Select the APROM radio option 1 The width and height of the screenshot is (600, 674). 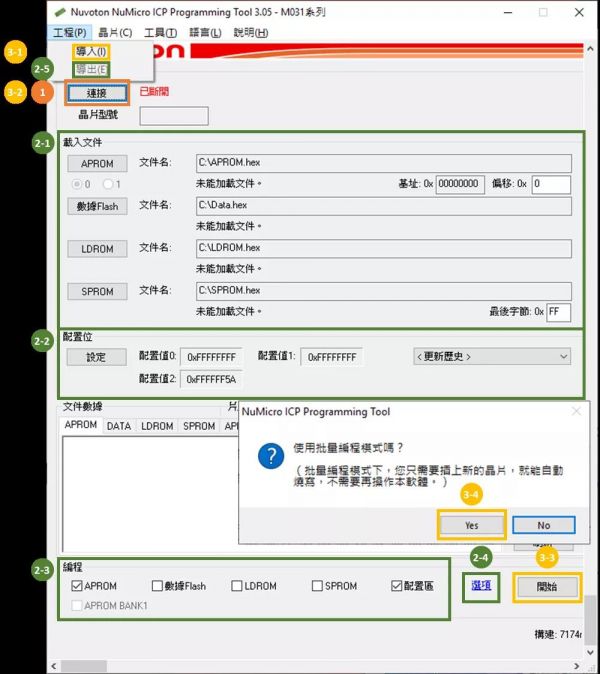pyautogui.click(x=108, y=184)
